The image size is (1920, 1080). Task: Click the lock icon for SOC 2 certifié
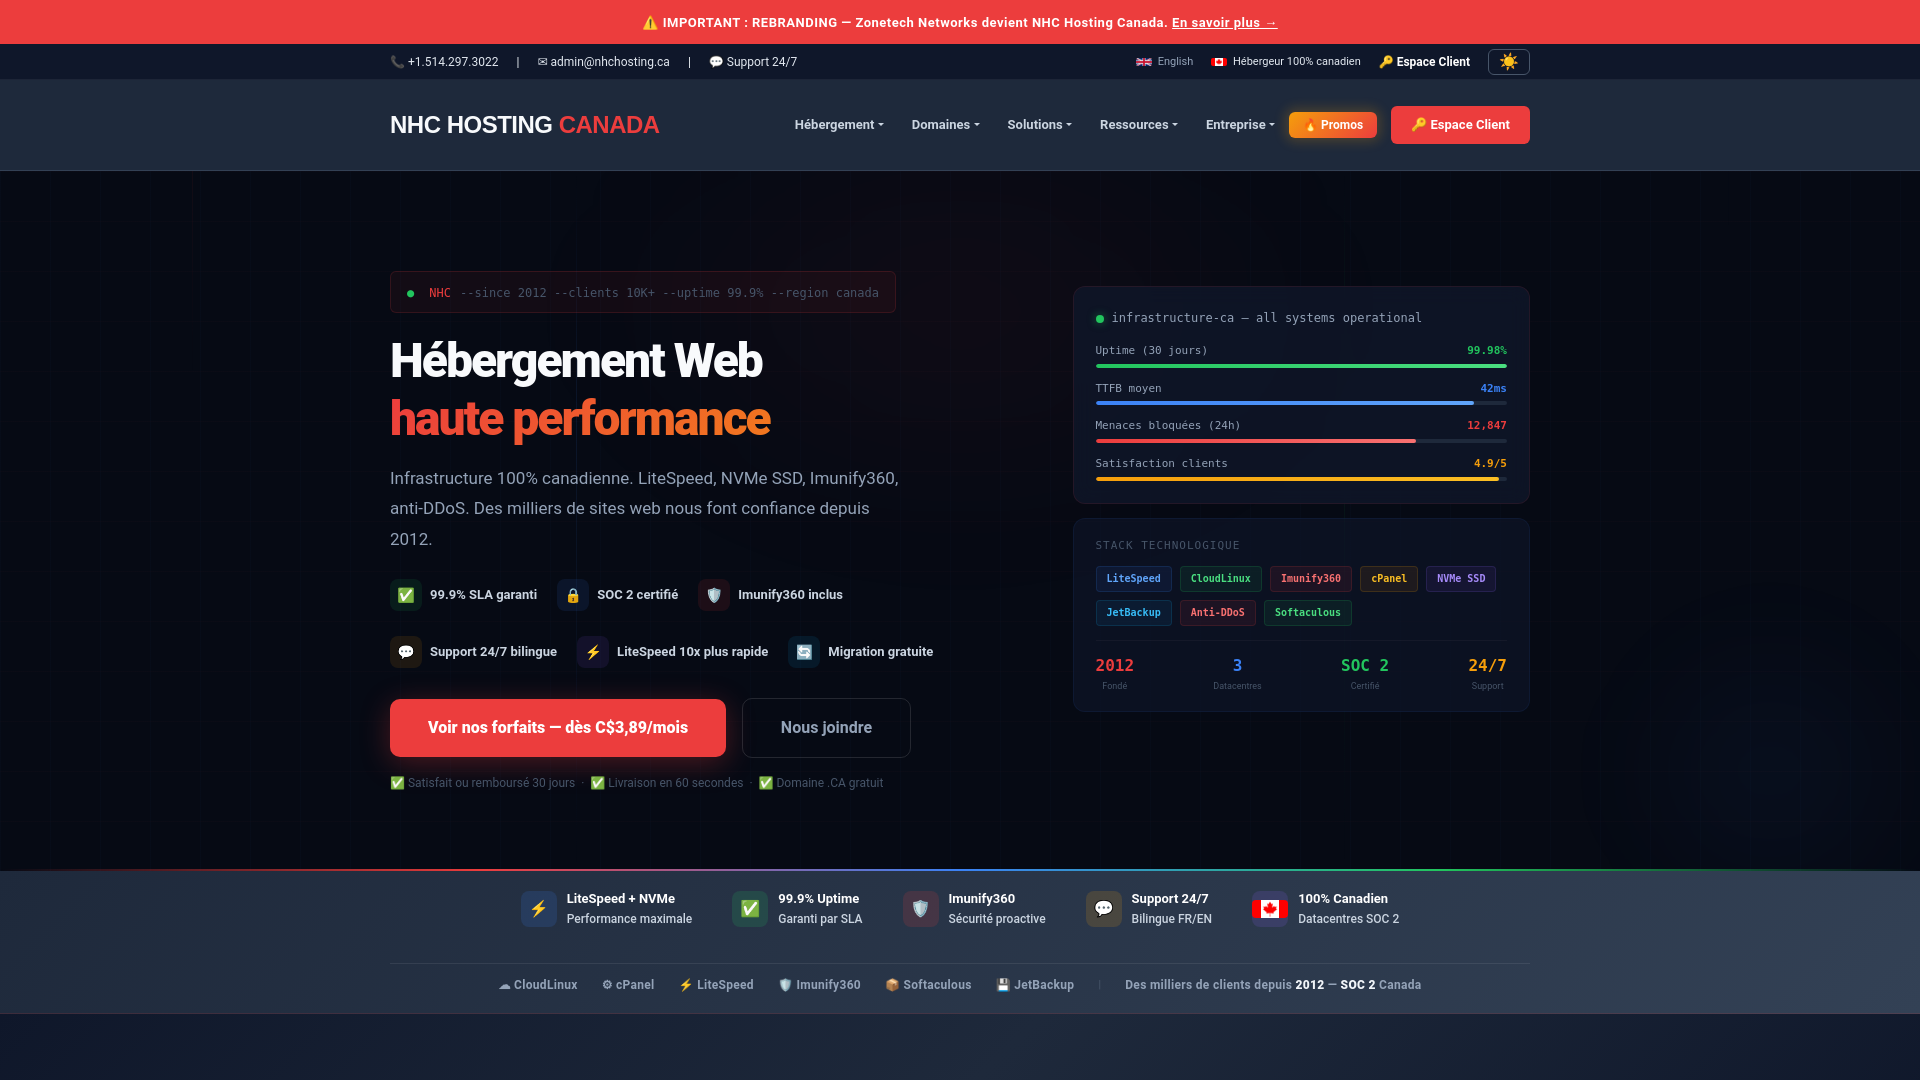tap(573, 595)
